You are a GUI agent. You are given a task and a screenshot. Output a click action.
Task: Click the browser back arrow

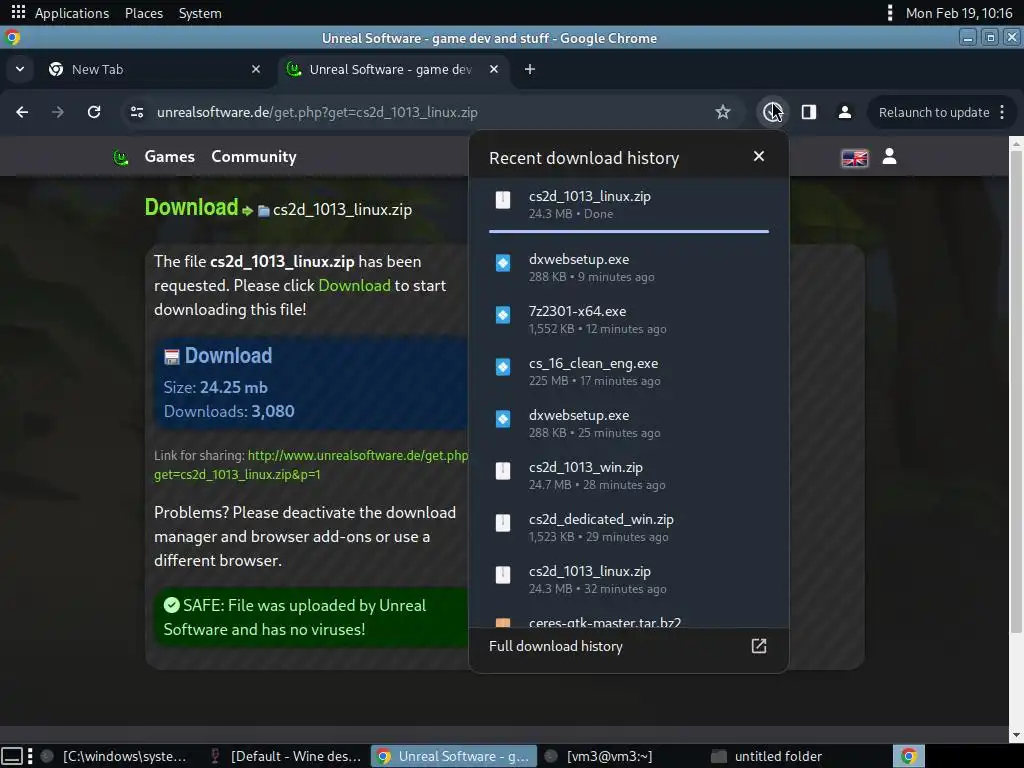coord(22,112)
